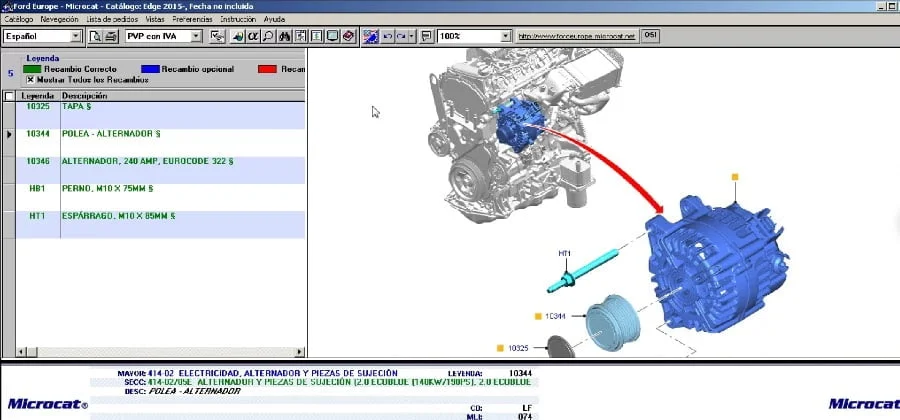This screenshot has width=900, height=420.
Task: Select the POLEA - ALTERNADOR row
Action: (160, 143)
